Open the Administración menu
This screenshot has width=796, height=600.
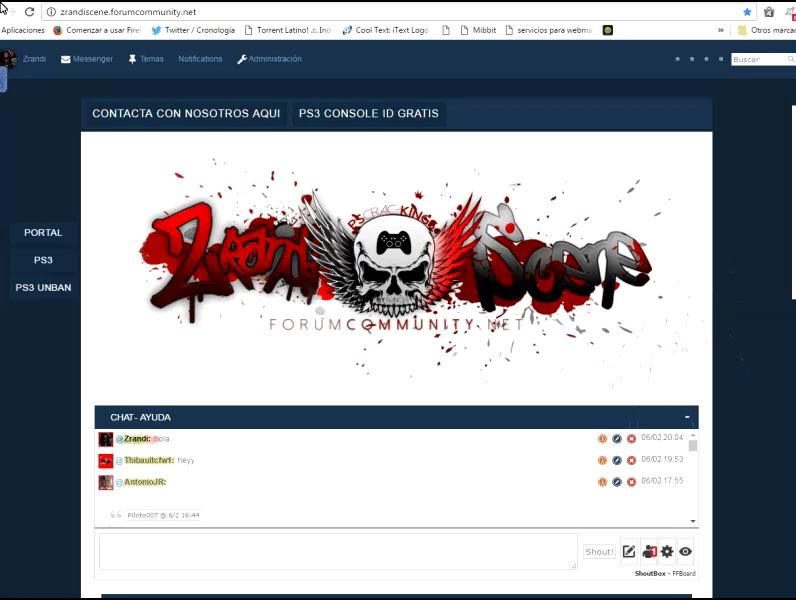(269, 59)
